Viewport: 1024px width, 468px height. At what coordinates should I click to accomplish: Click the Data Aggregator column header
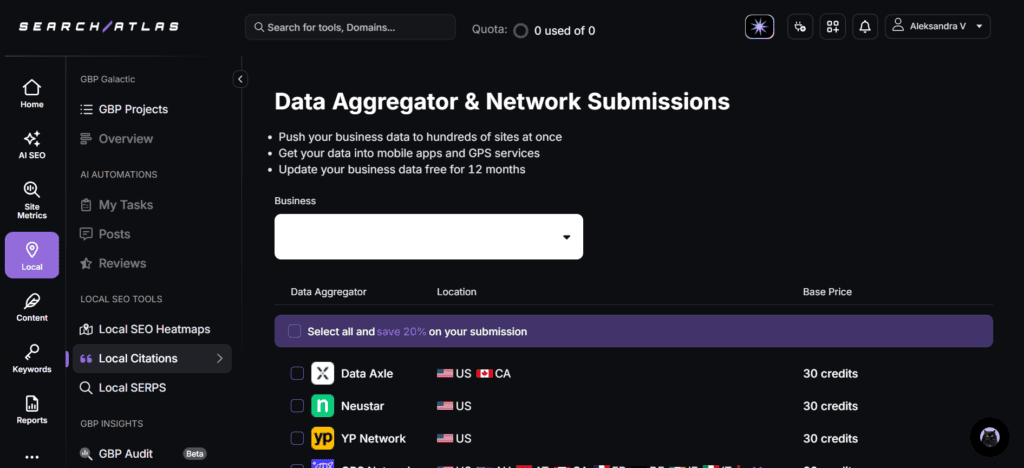pyautogui.click(x=328, y=292)
